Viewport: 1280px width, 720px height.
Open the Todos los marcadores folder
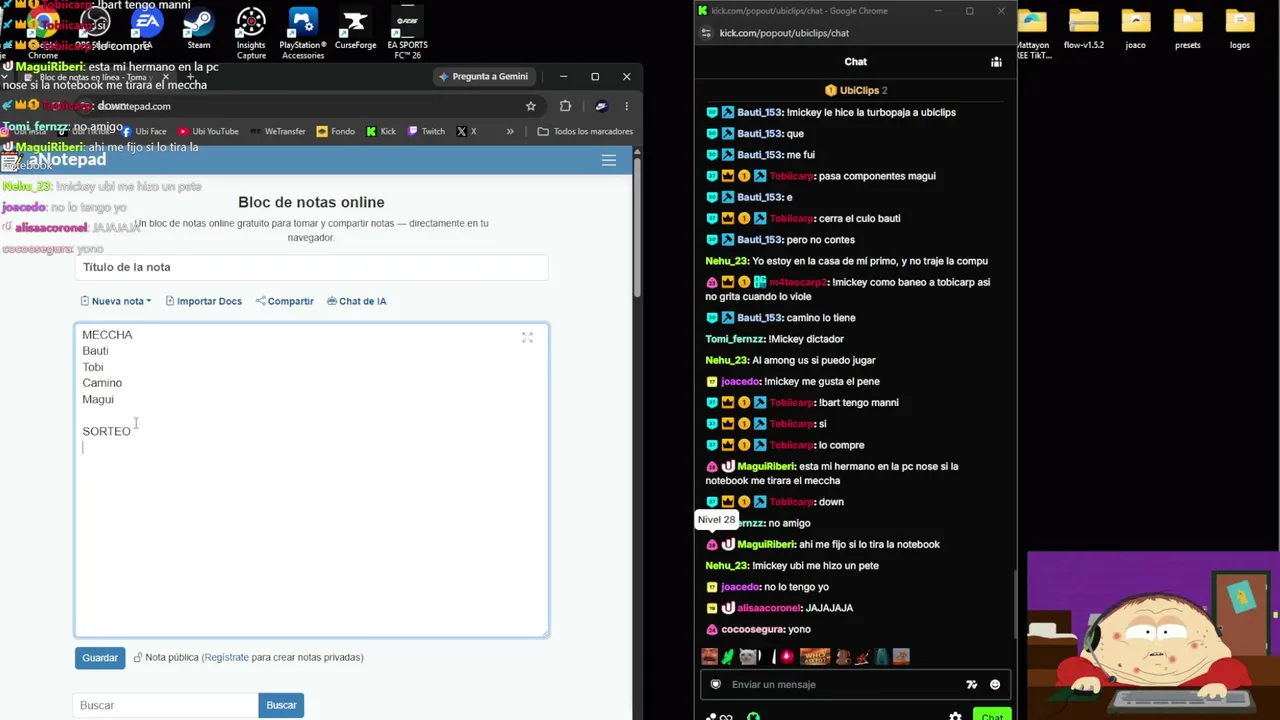585,131
